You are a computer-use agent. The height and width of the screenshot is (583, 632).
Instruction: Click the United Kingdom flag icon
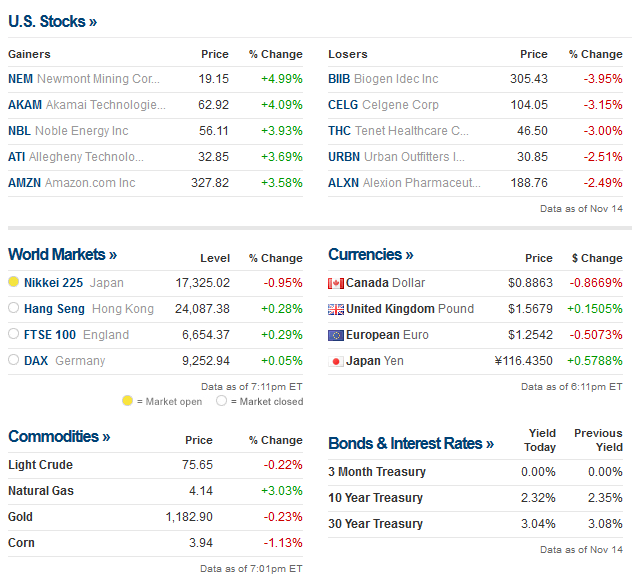(336, 309)
